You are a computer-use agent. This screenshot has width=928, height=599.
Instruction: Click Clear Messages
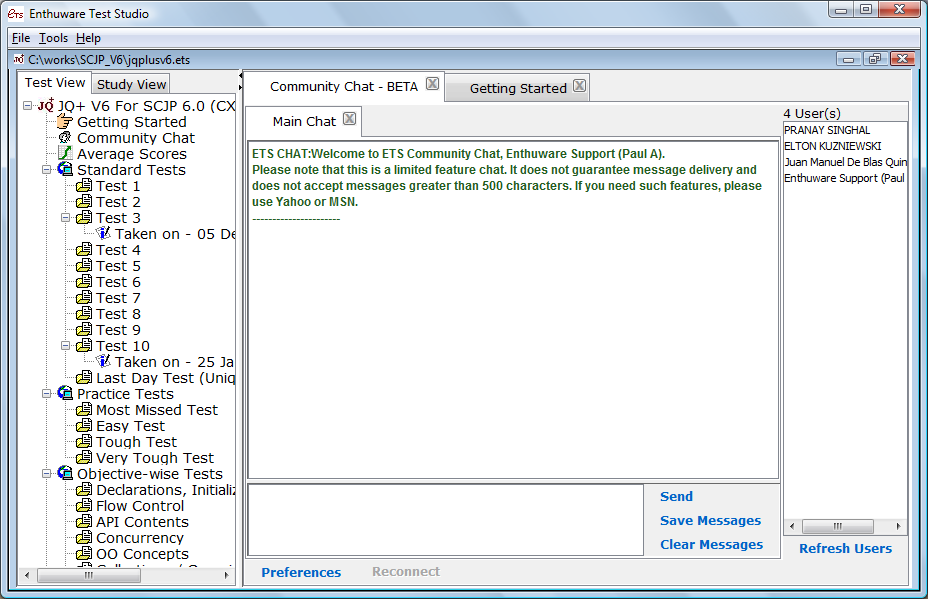pyautogui.click(x=711, y=545)
